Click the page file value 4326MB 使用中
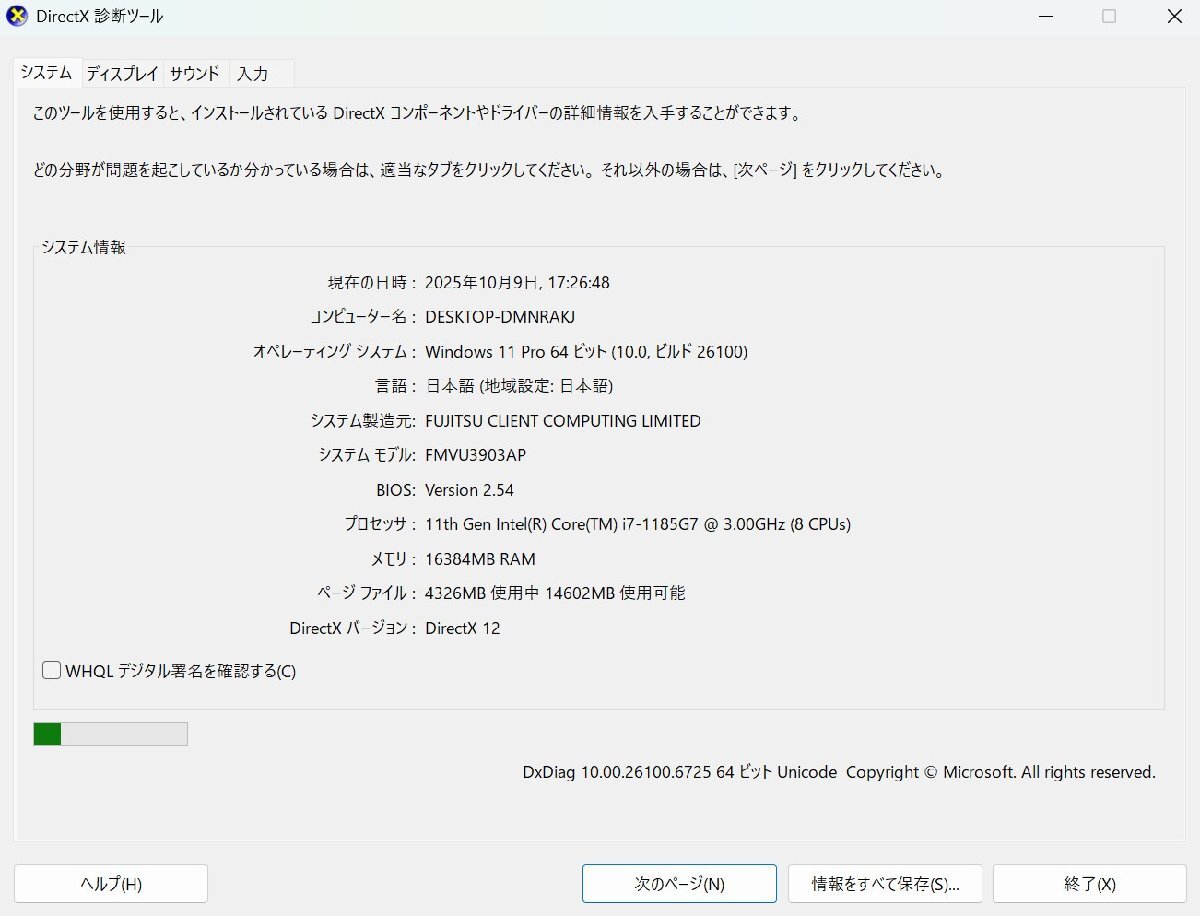Image resolution: width=1200 pixels, height=916 pixels. pyautogui.click(x=483, y=593)
